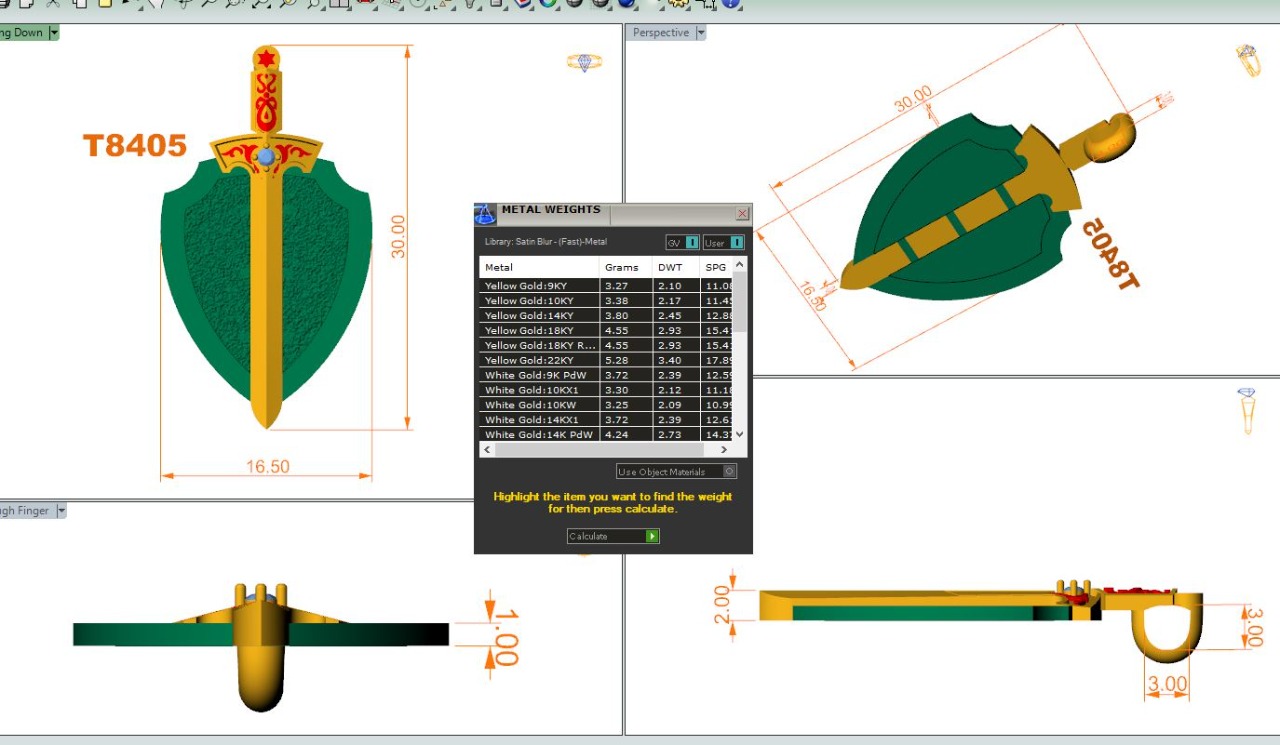Open the Through Finger viewport dropdown arrow
This screenshot has width=1280, height=745.
click(x=61, y=511)
